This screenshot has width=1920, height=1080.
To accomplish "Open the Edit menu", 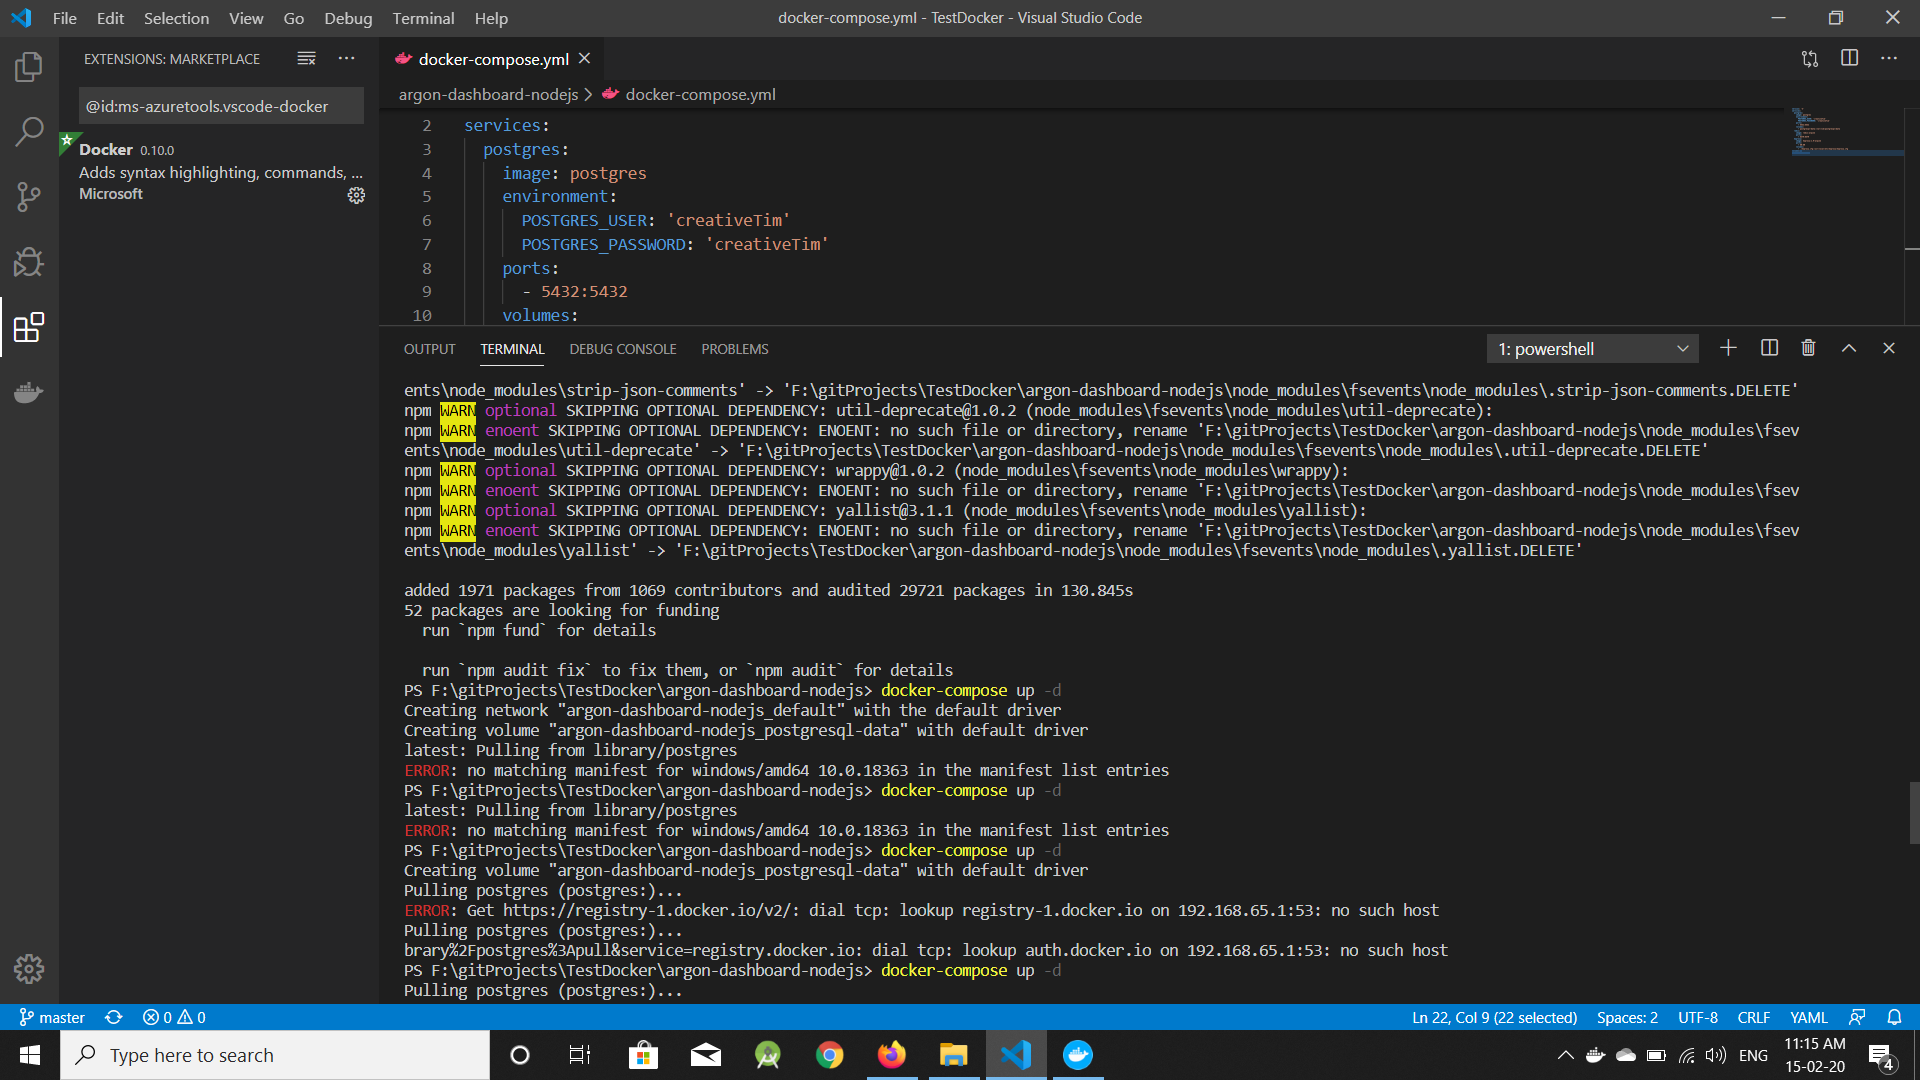I will tap(110, 18).
